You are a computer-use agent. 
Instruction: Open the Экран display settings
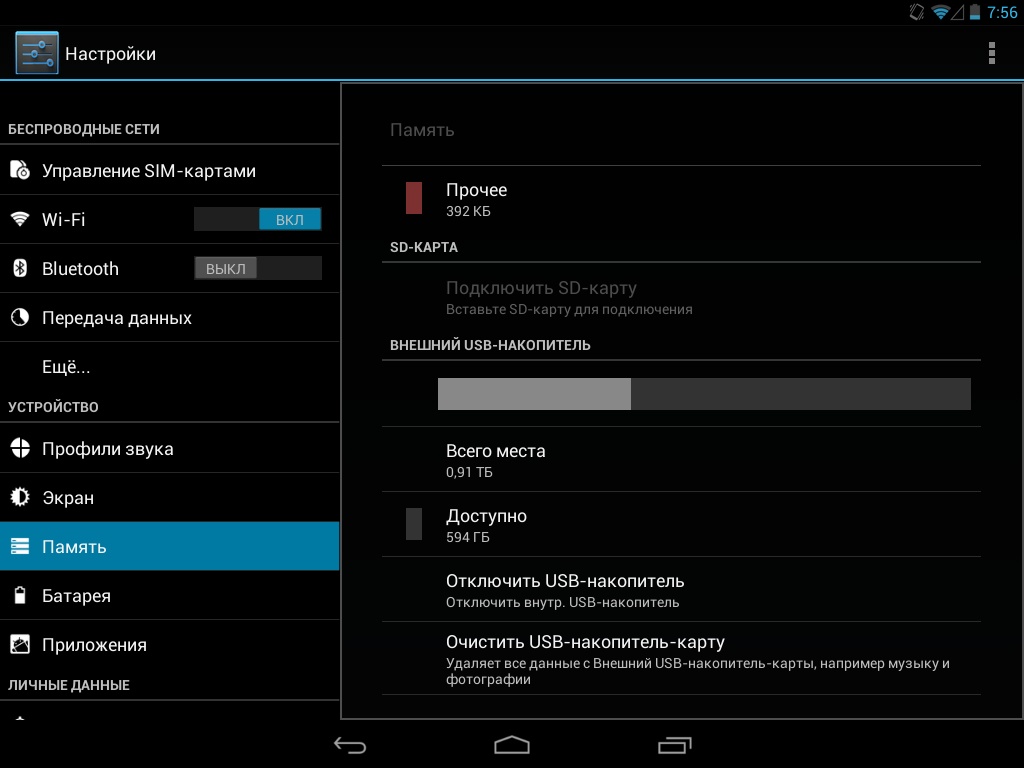click(x=68, y=498)
